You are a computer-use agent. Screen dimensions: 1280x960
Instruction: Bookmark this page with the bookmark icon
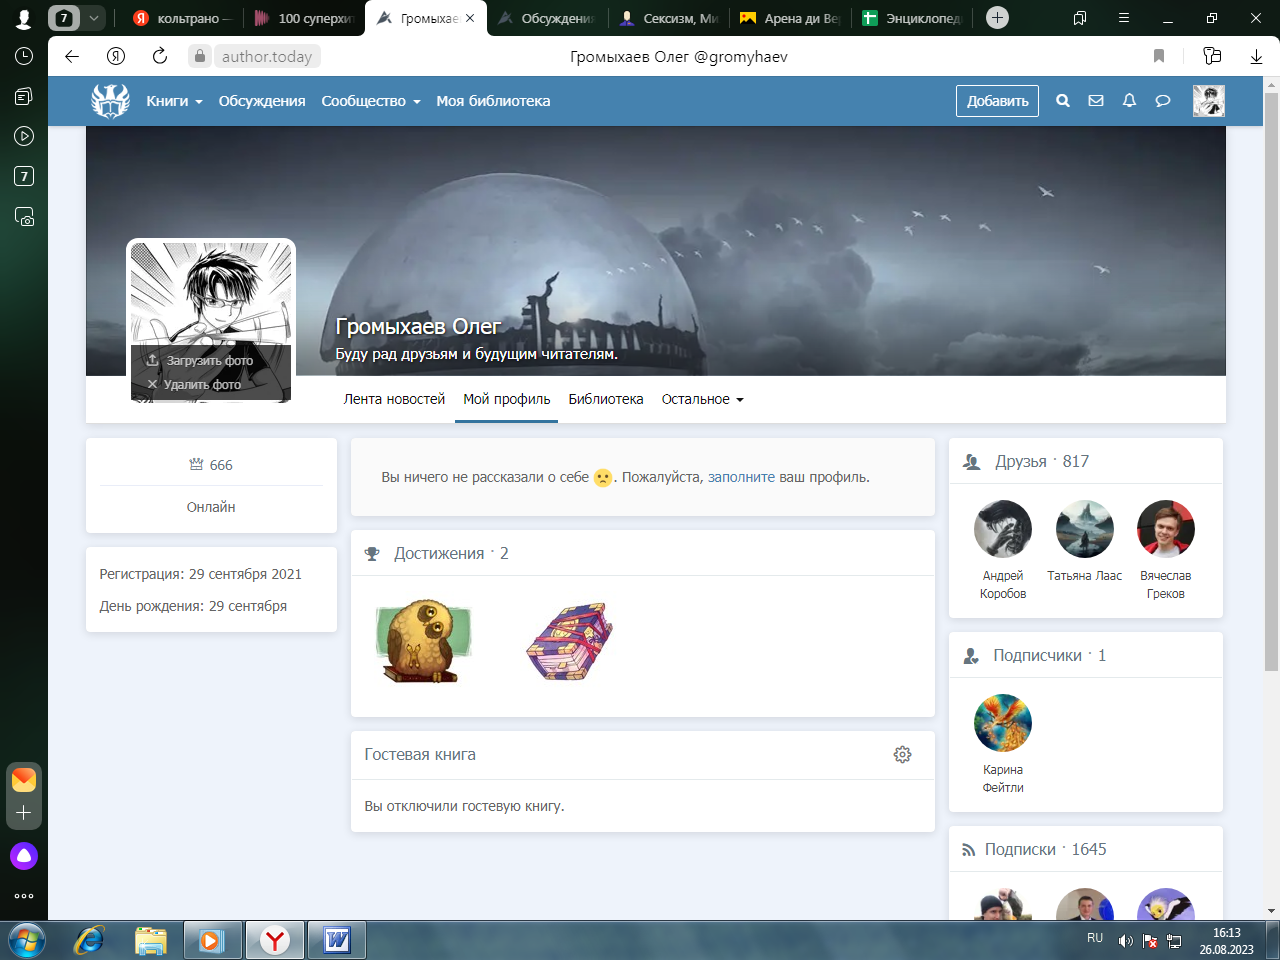tap(1159, 57)
